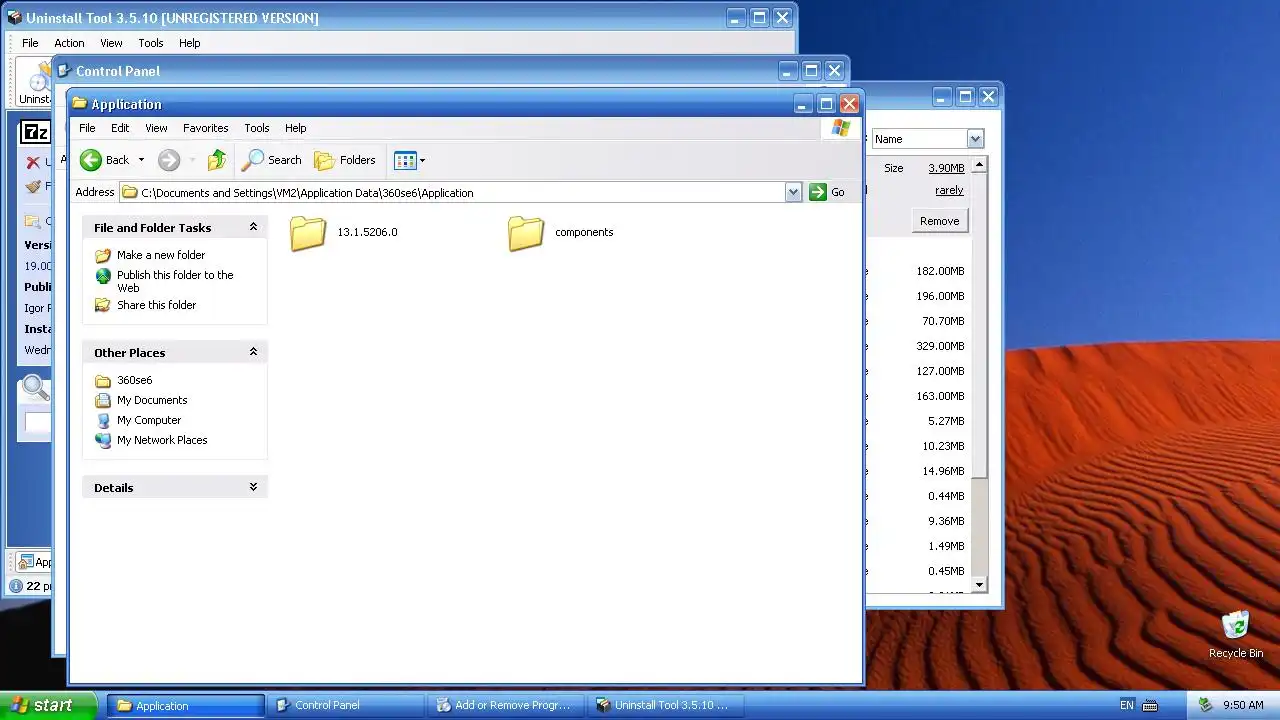The width and height of the screenshot is (1280, 720).
Task: Open File menu in Uninstall Tool
Action: coord(30,43)
